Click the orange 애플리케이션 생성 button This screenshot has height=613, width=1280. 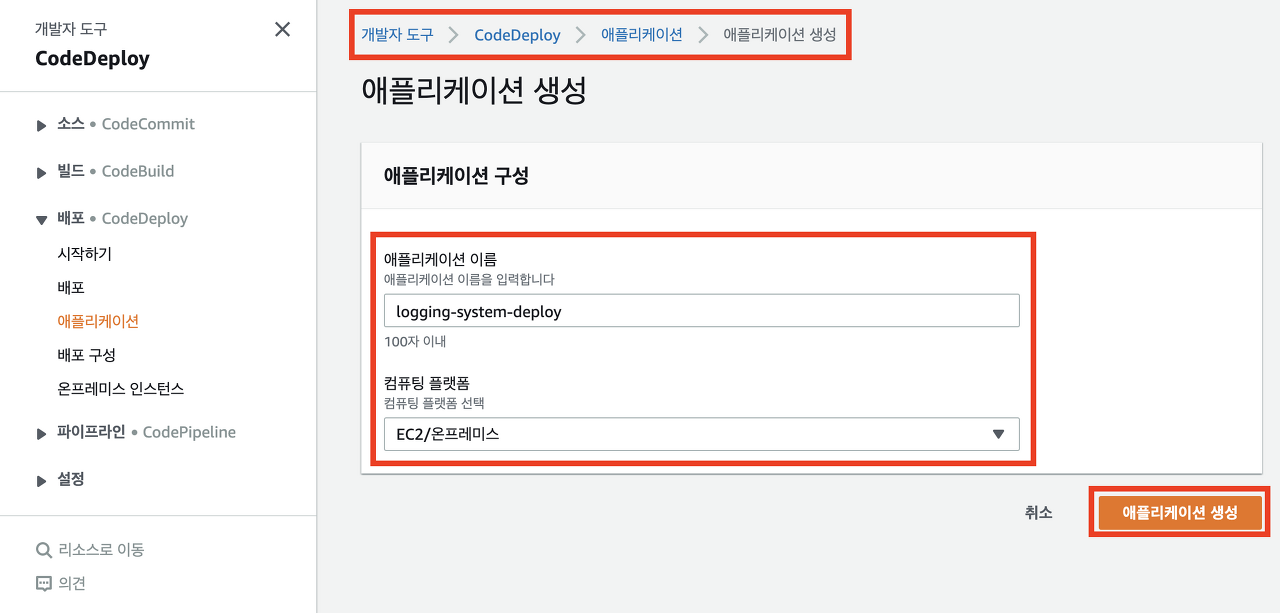pos(1180,511)
